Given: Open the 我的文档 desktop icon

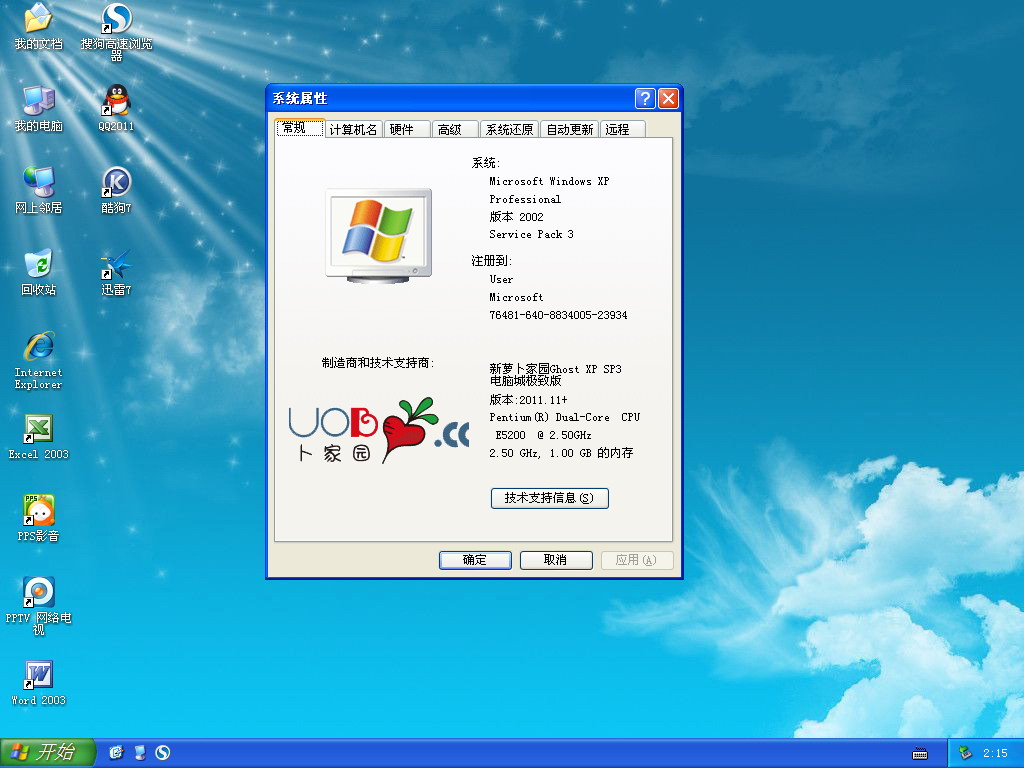Looking at the screenshot, I should point(39,26).
